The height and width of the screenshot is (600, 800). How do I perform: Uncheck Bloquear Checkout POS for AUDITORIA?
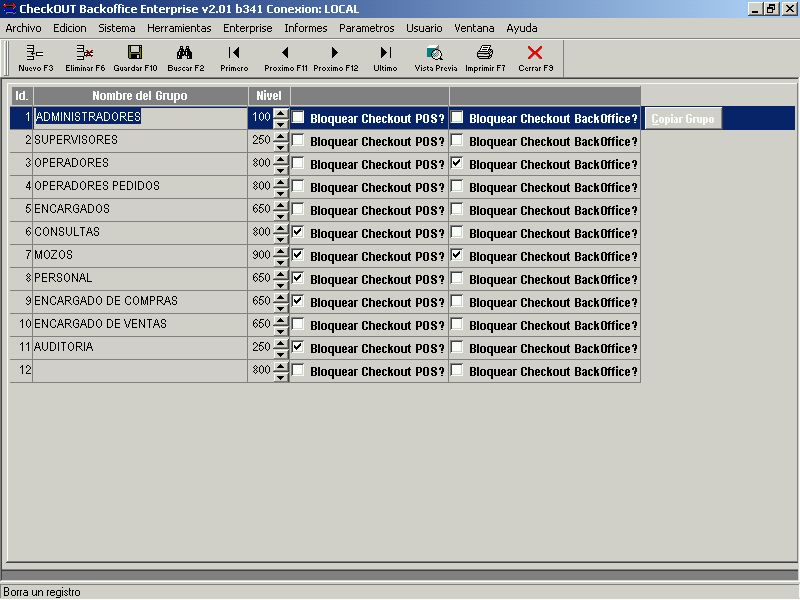(298, 347)
